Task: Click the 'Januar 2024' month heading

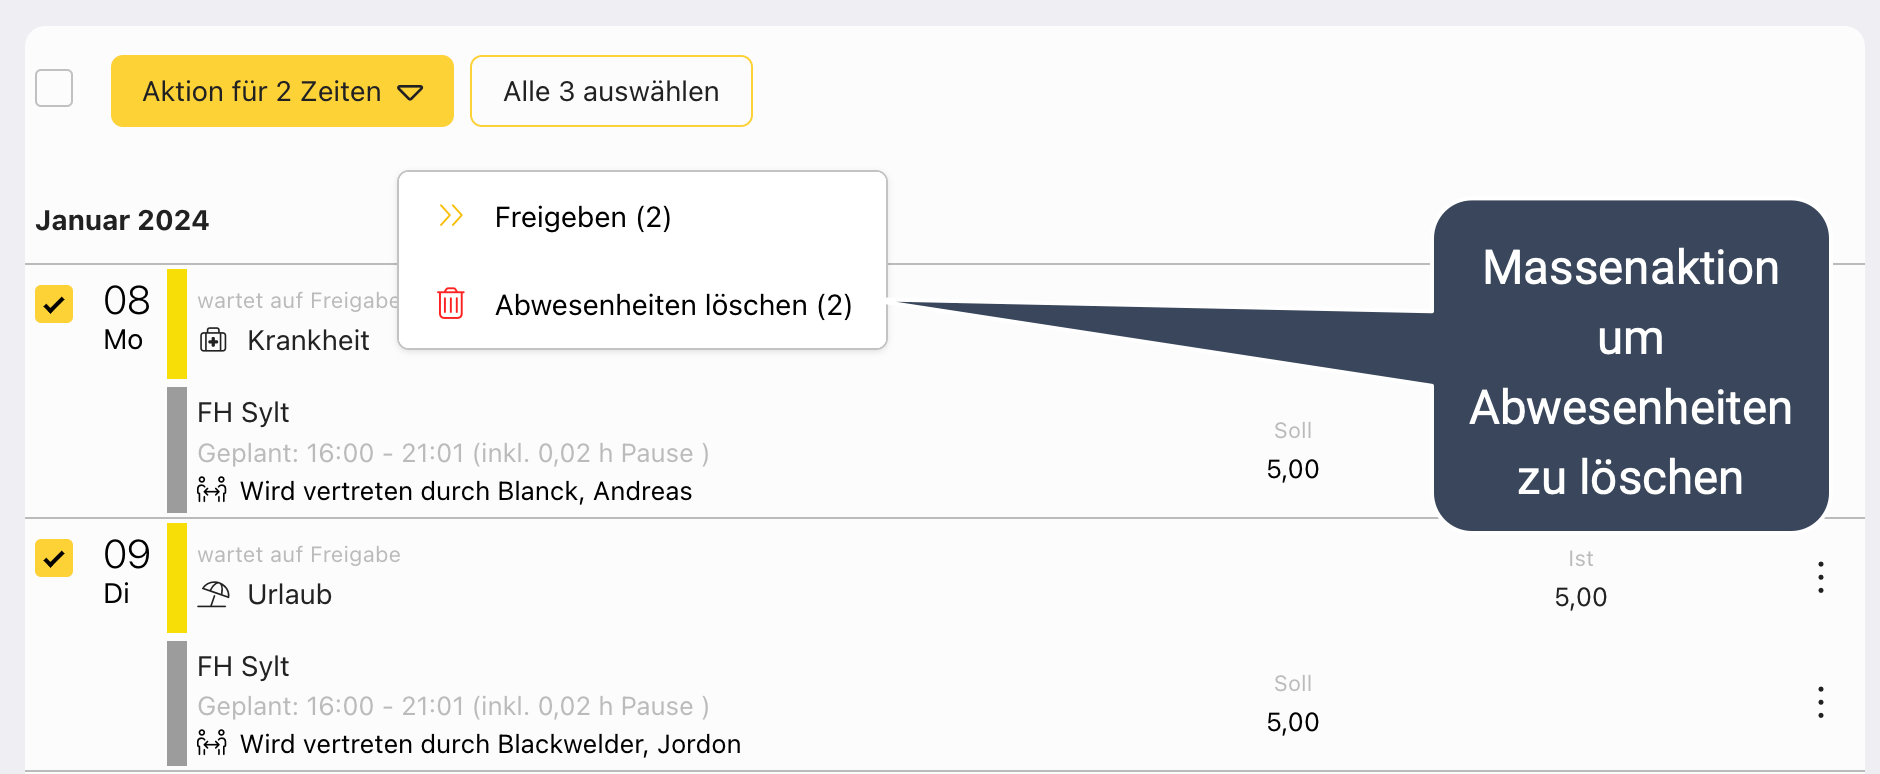Action: [122, 220]
